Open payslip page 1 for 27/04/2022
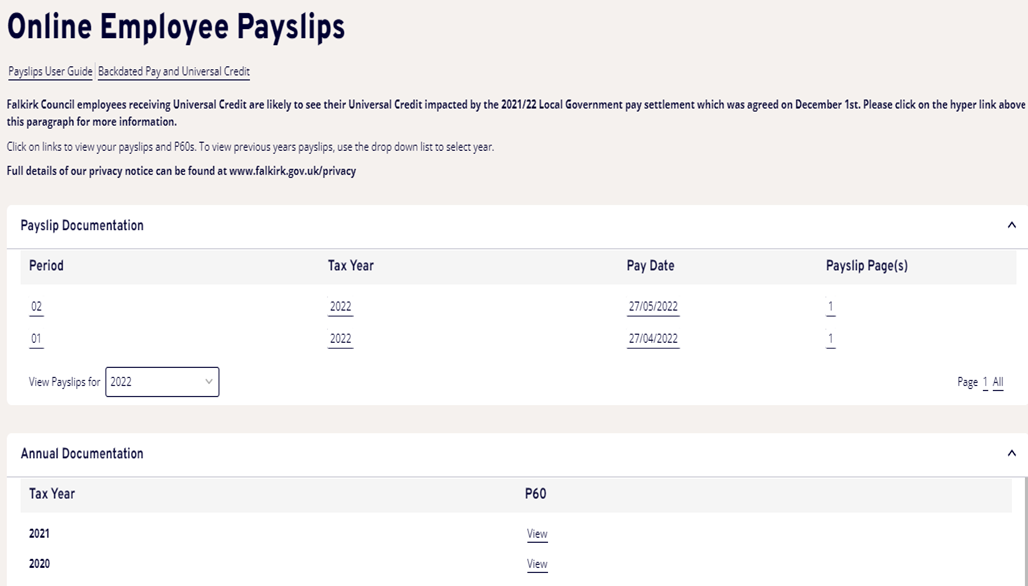This screenshot has height=586, width=1028. 831,339
